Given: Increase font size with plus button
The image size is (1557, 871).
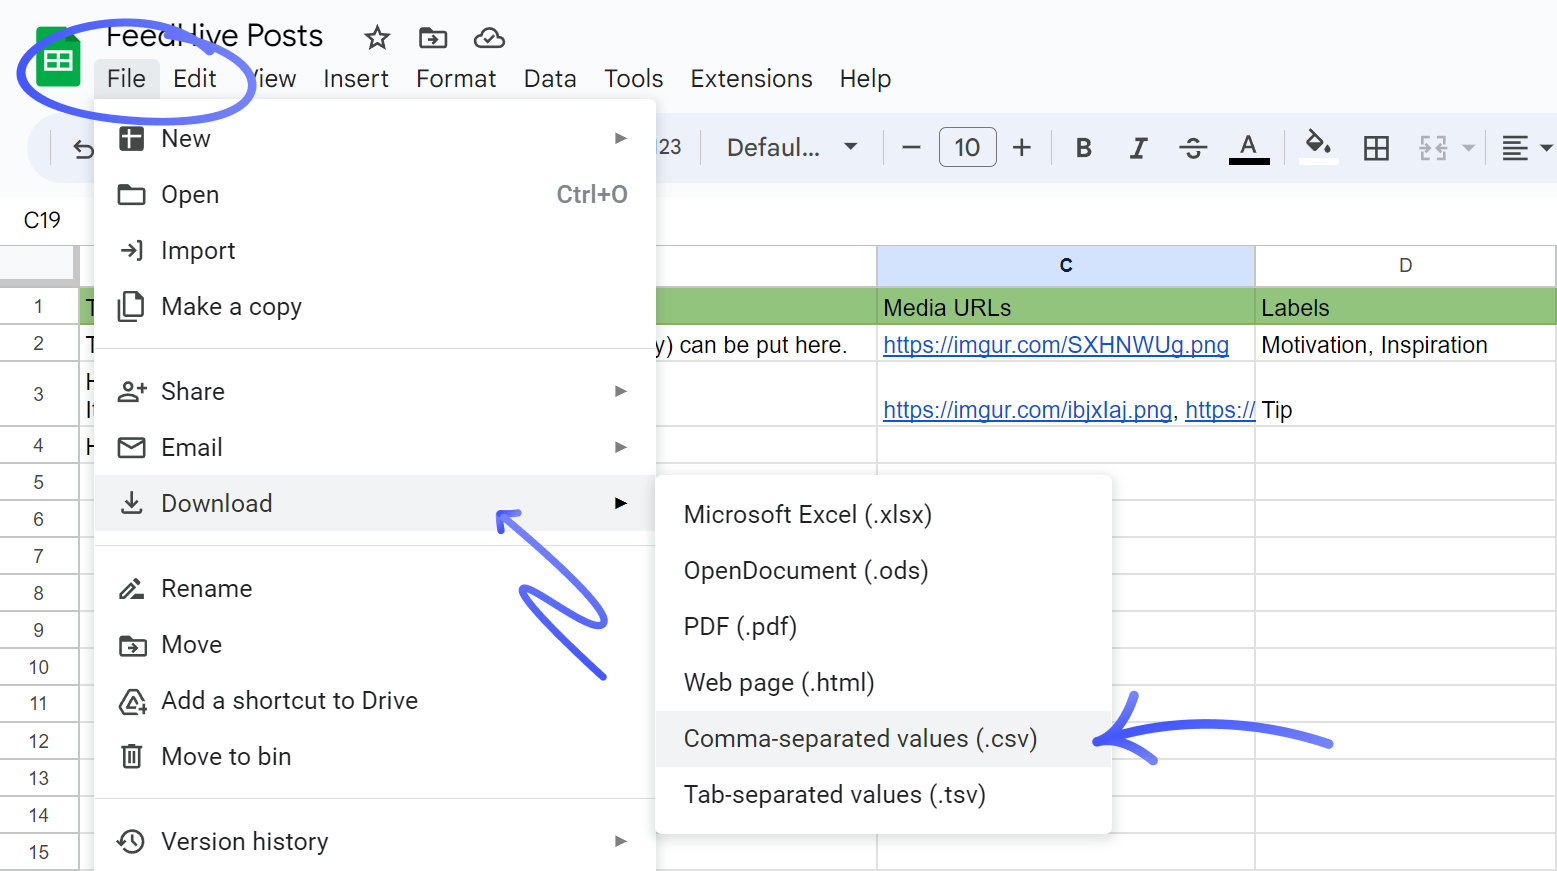Looking at the screenshot, I should [x=1022, y=148].
